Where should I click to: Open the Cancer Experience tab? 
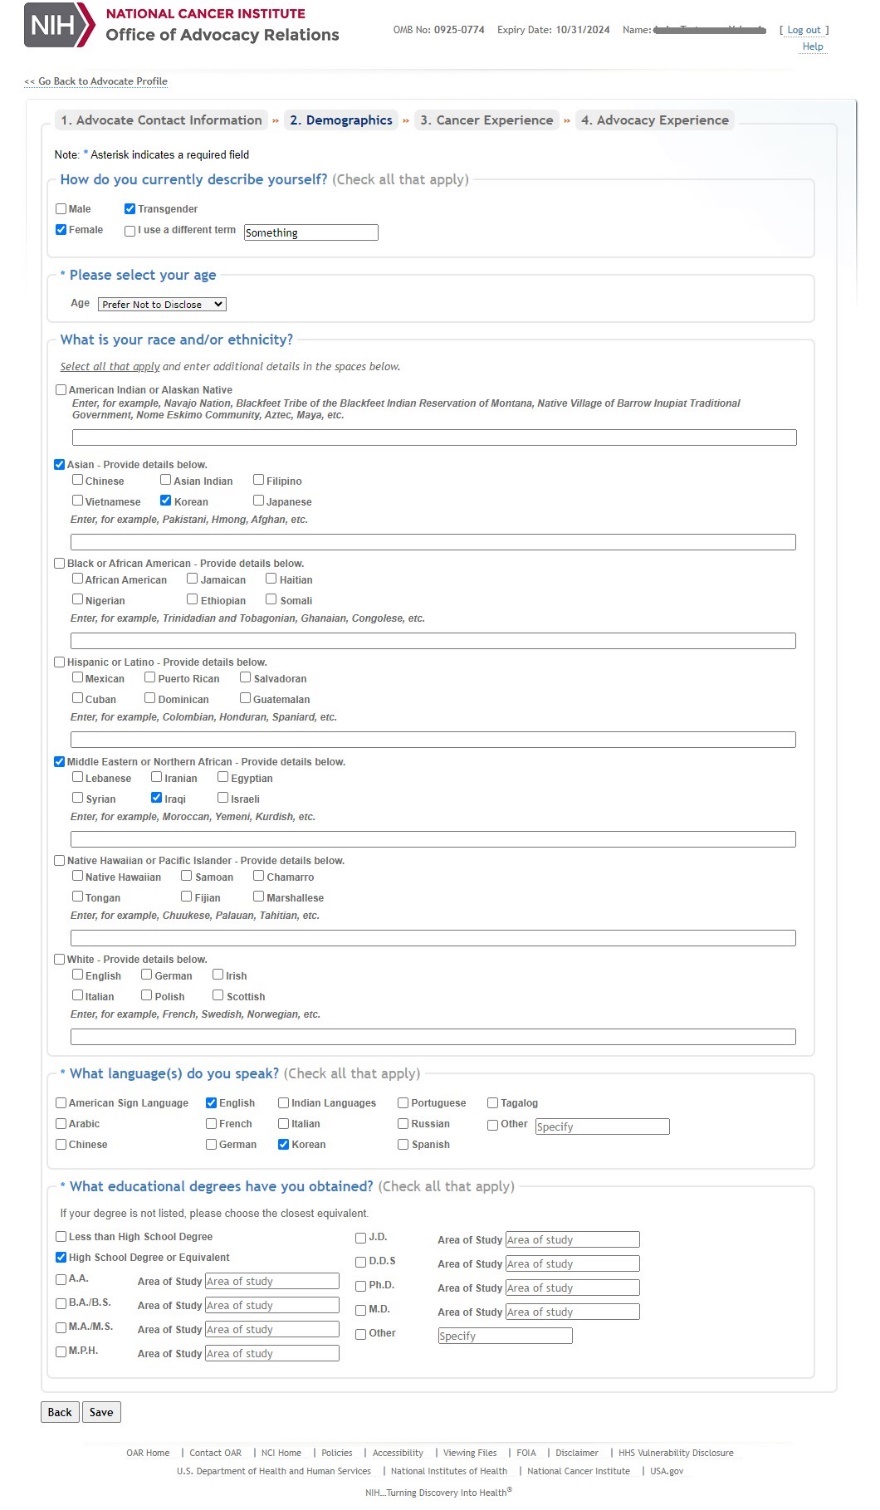[486, 120]
